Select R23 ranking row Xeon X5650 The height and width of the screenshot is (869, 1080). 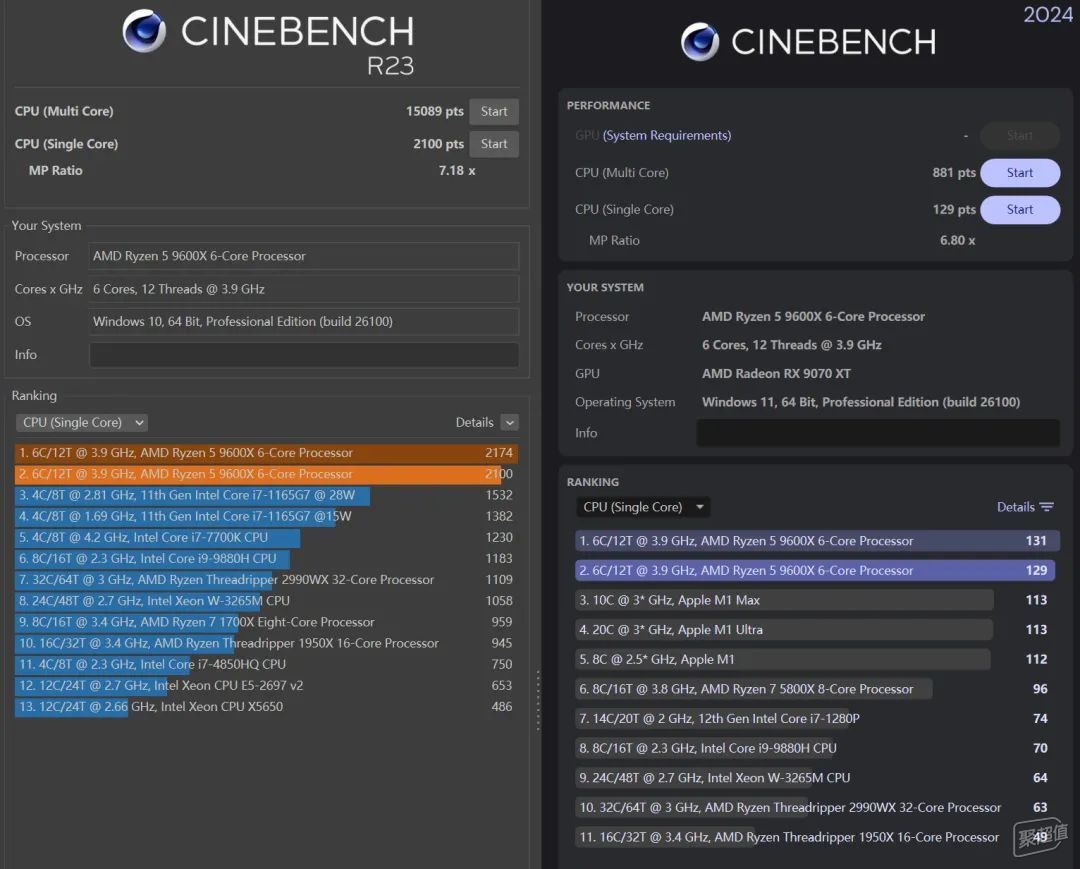click(x=266, y=707)
